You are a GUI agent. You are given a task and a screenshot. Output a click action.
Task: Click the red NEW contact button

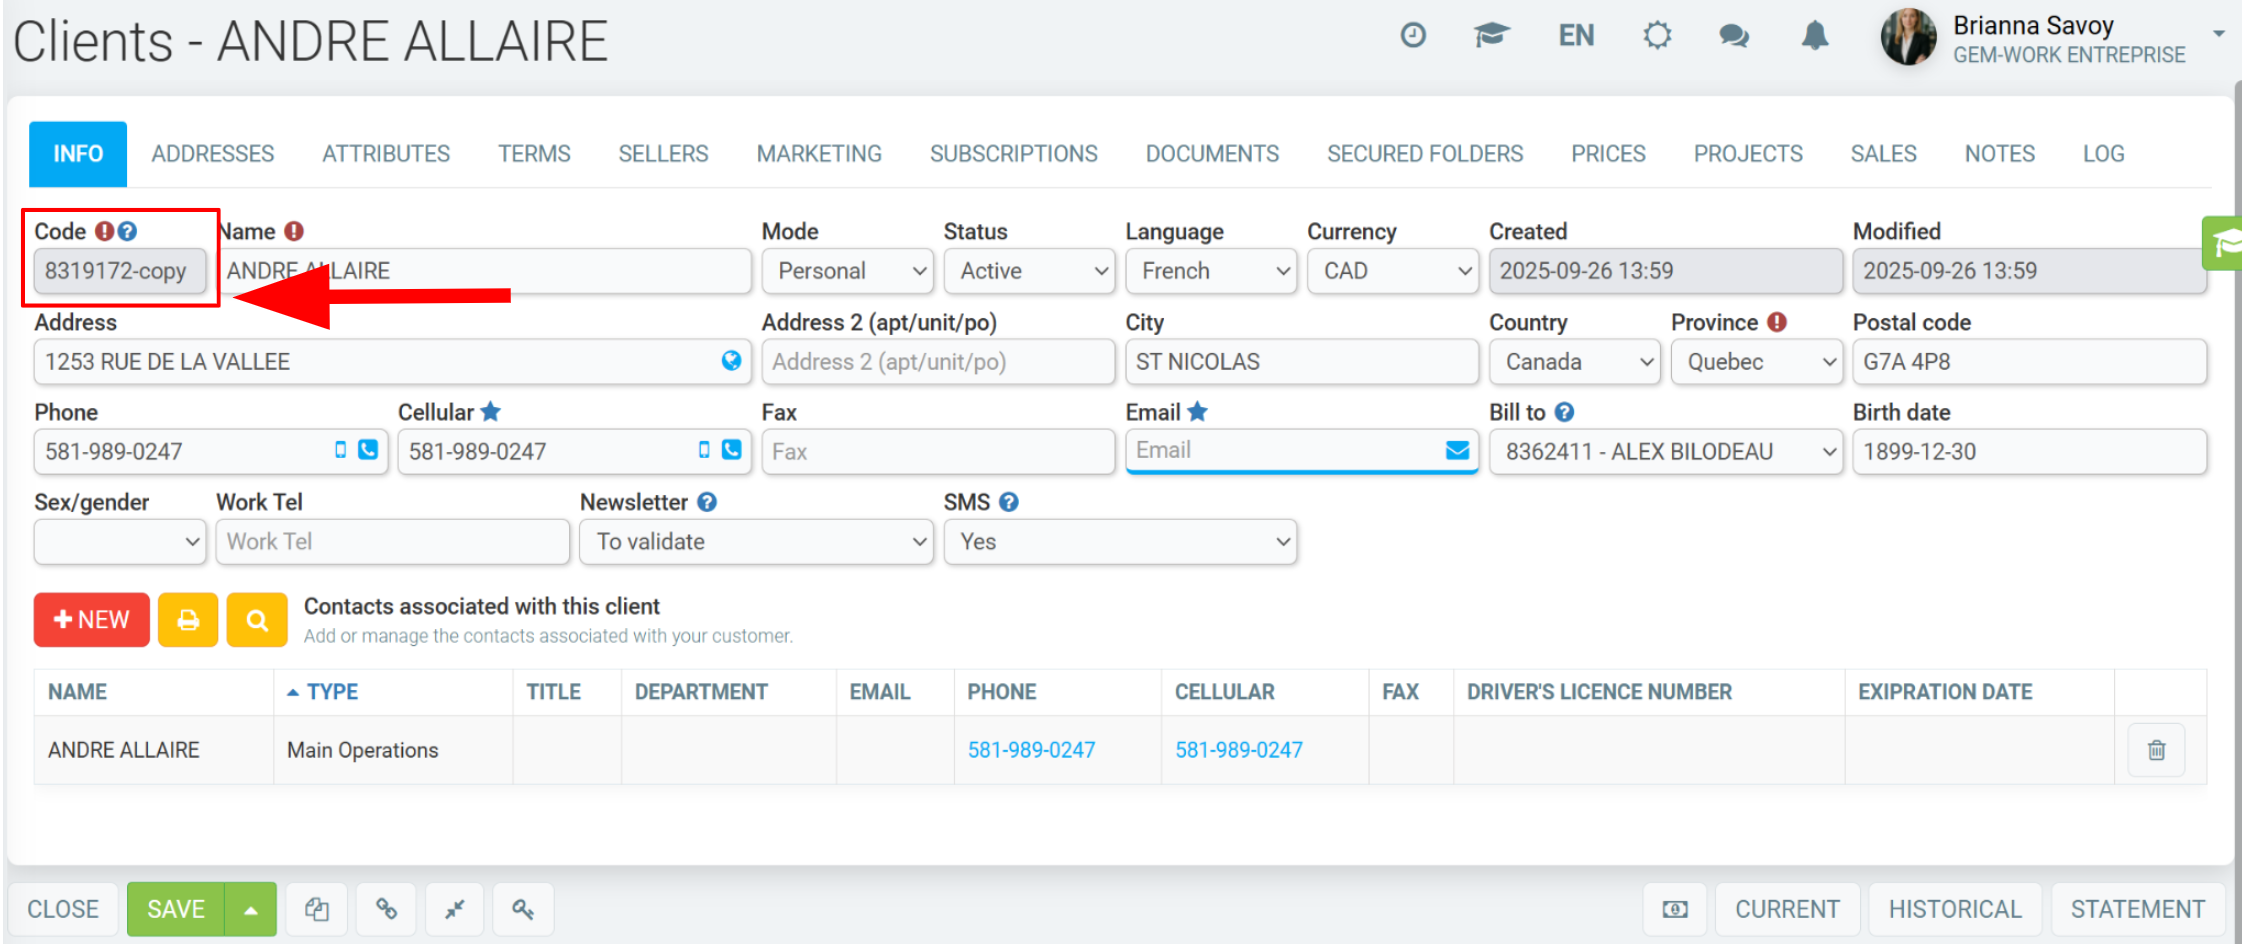92,620
